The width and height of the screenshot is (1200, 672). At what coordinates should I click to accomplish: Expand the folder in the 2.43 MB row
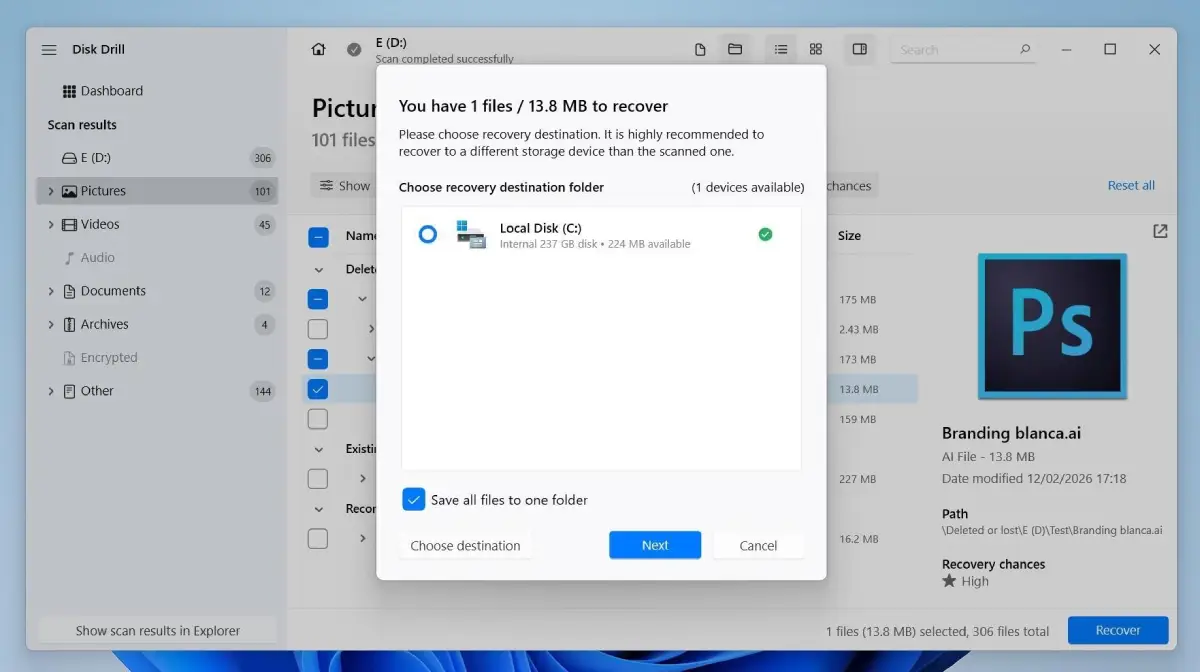371,329
